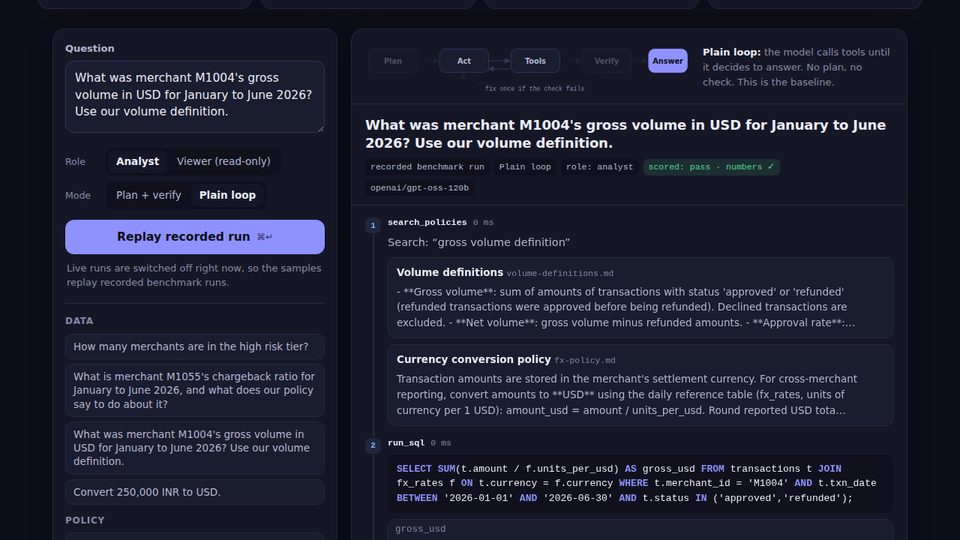Image resolution: width=960 pixels, height=540 pixels.
Task: Click the SQL query code block
Action: point(640,484)
